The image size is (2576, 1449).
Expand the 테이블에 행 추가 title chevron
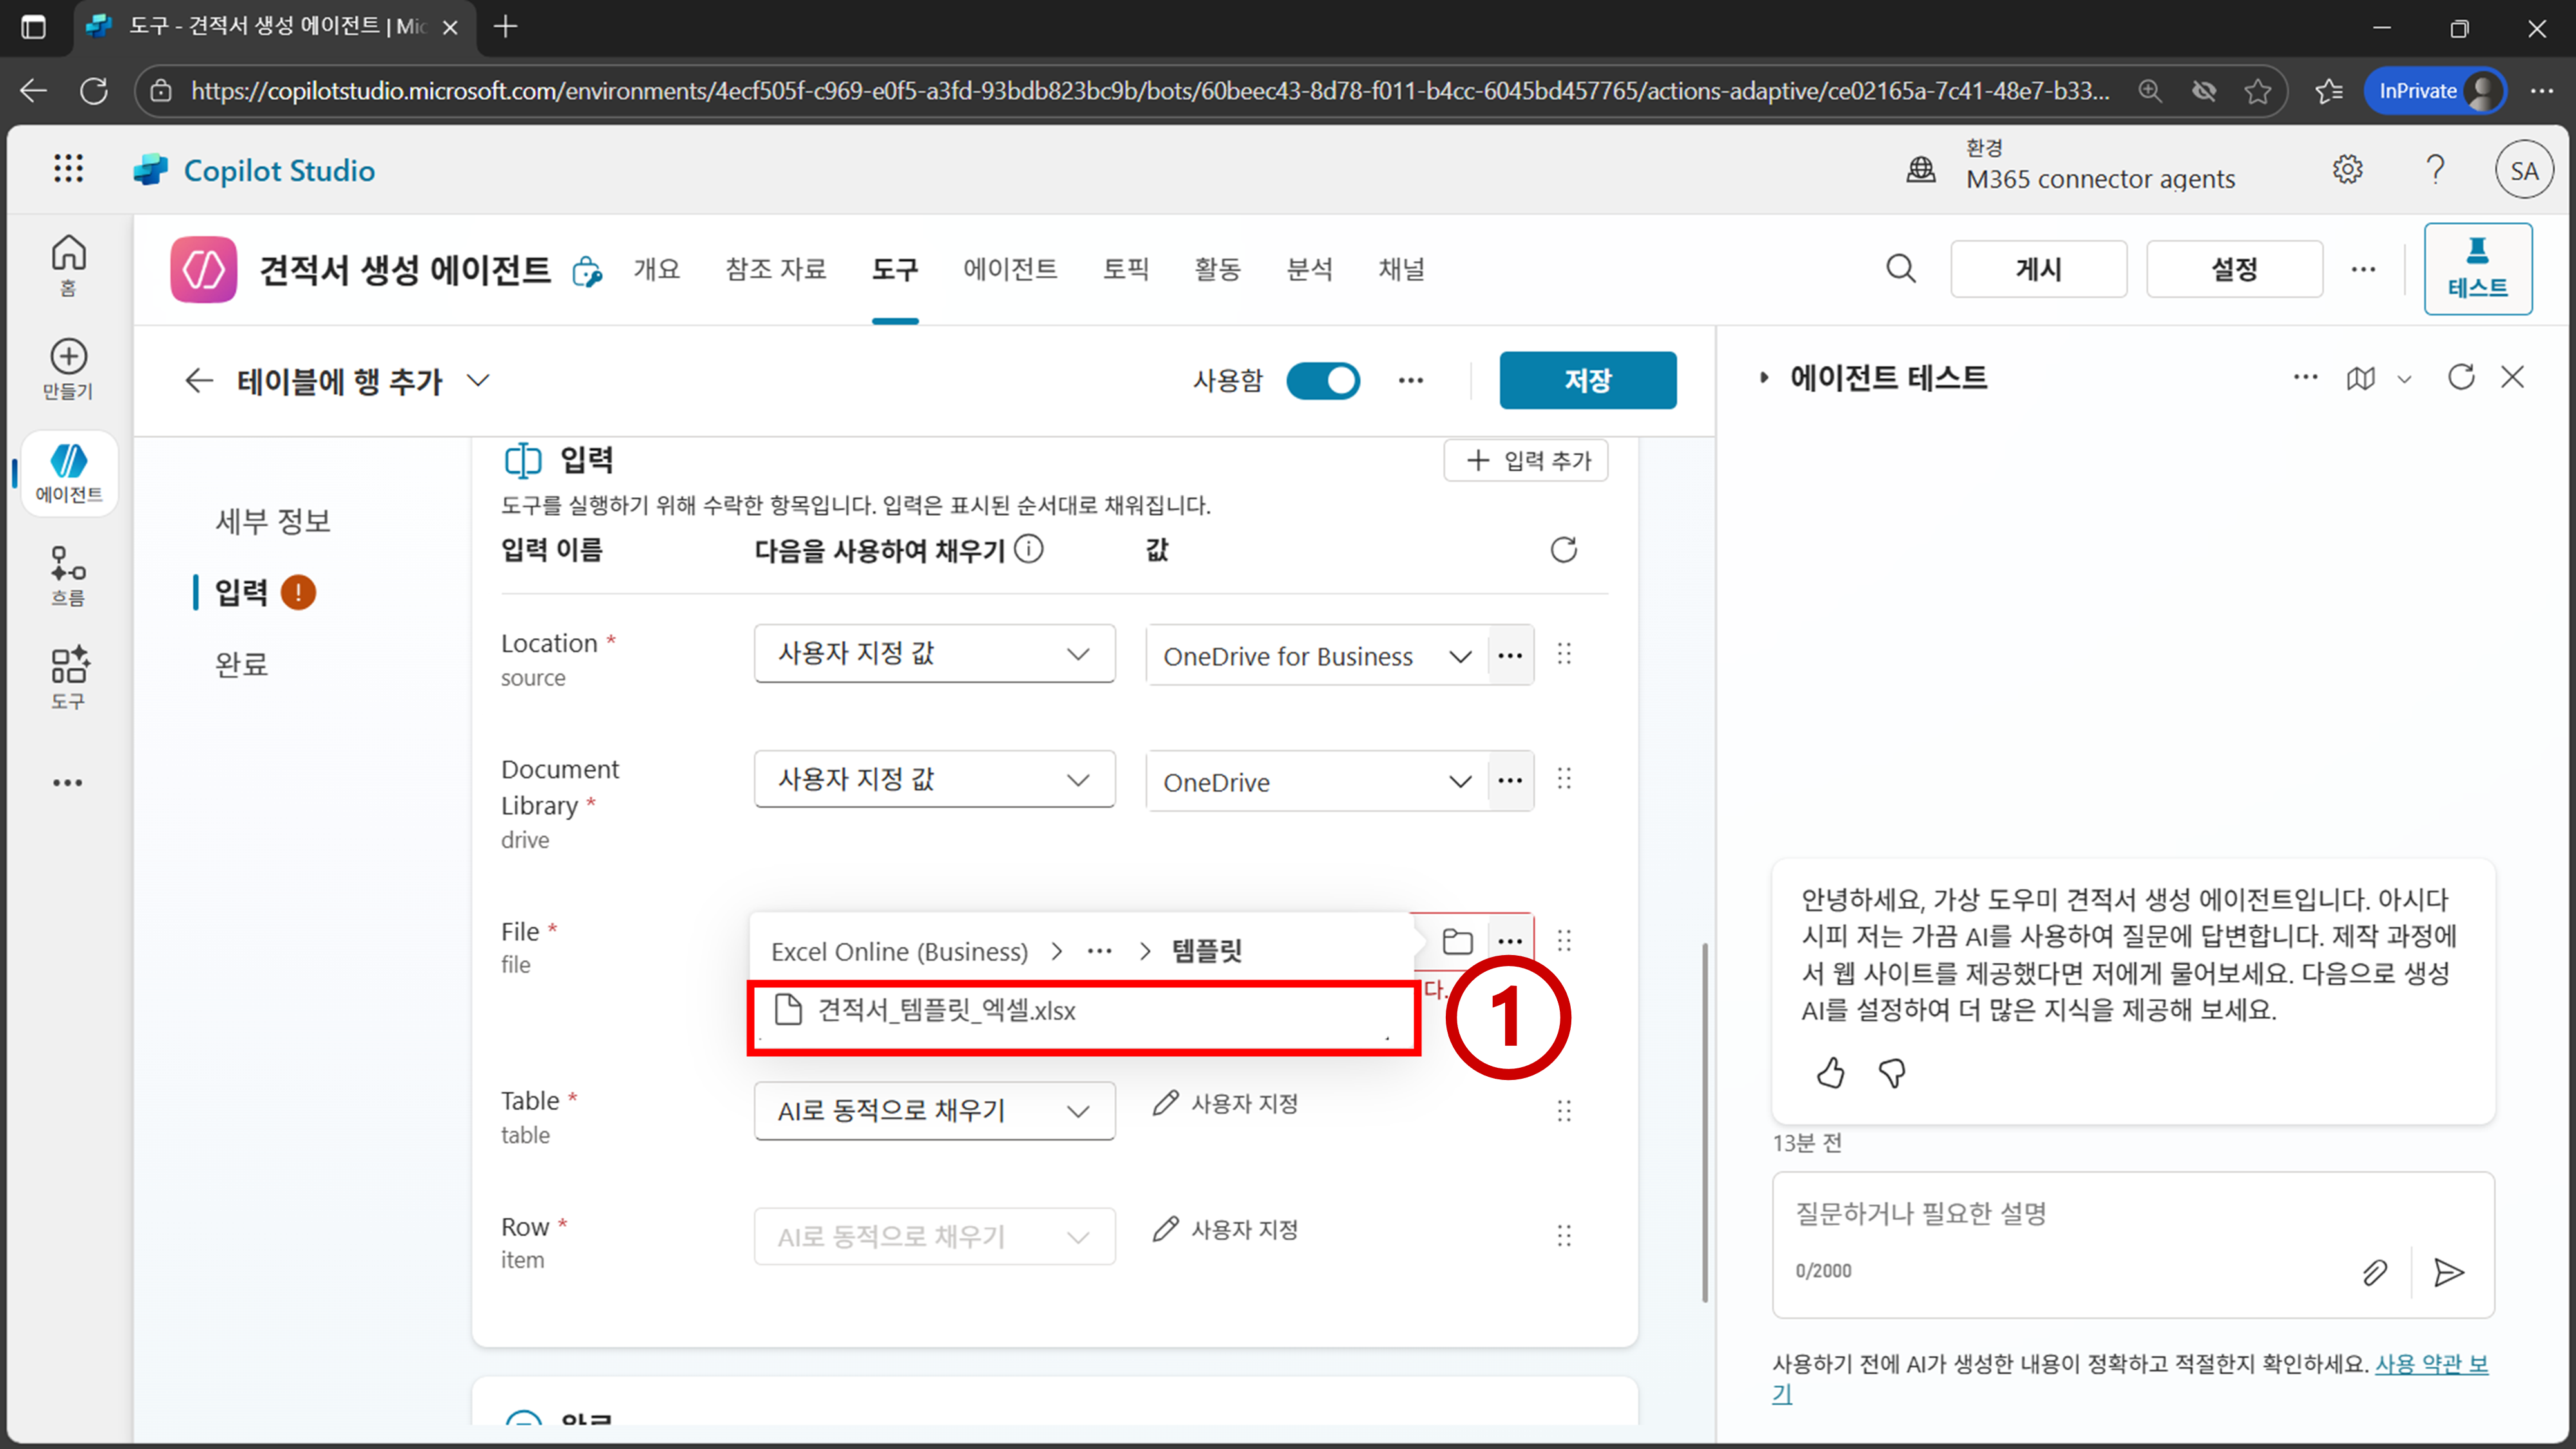coord(479,381)
